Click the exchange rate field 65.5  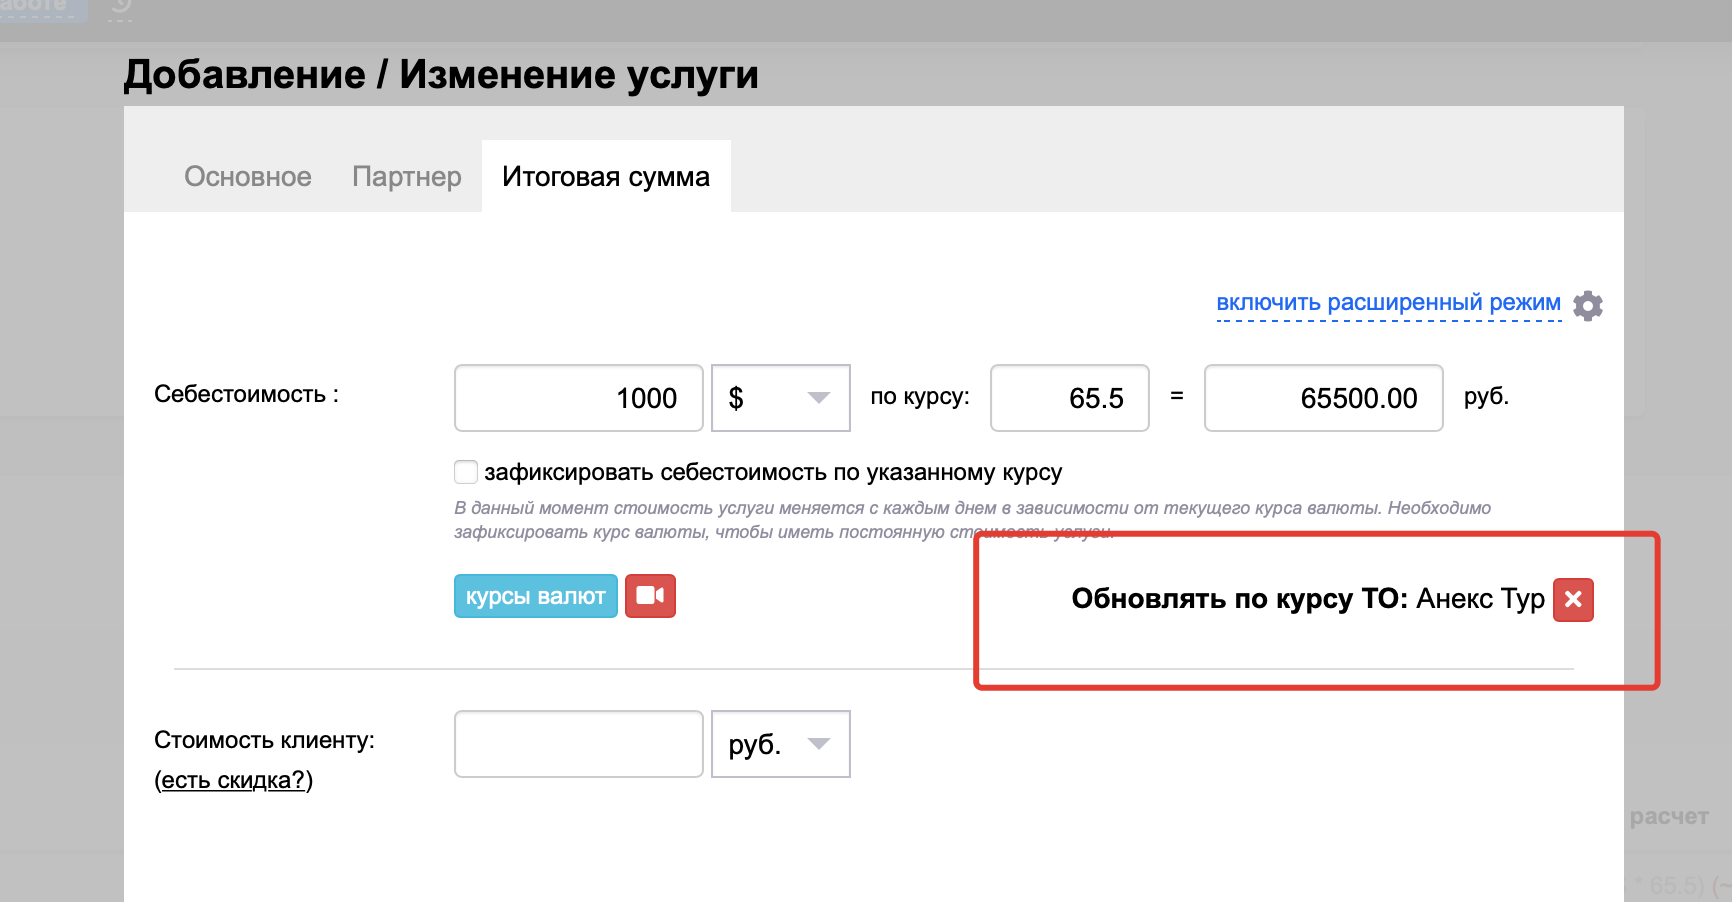point(1070,398)
